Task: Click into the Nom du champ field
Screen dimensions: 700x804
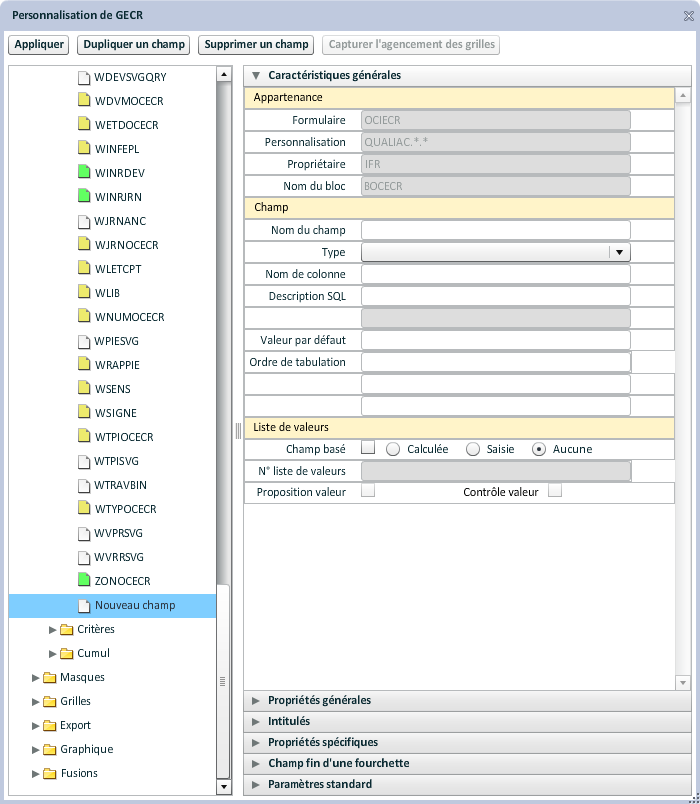Action: pyautogui.click(x=495, y=230)
